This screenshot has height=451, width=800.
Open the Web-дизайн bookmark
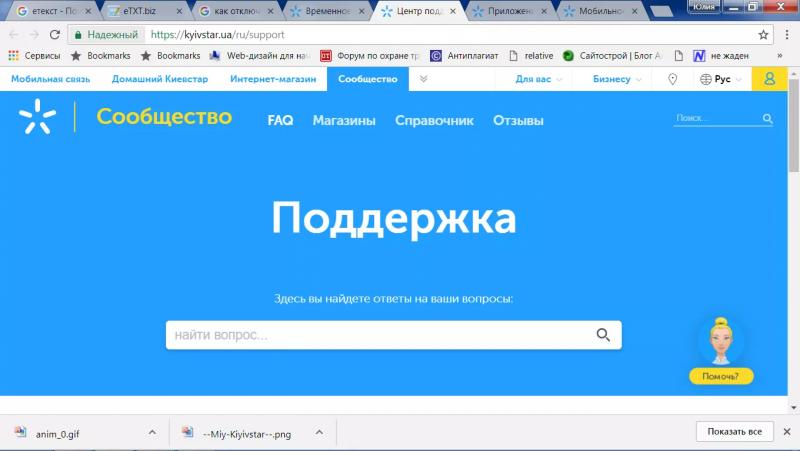click(260, 56)
